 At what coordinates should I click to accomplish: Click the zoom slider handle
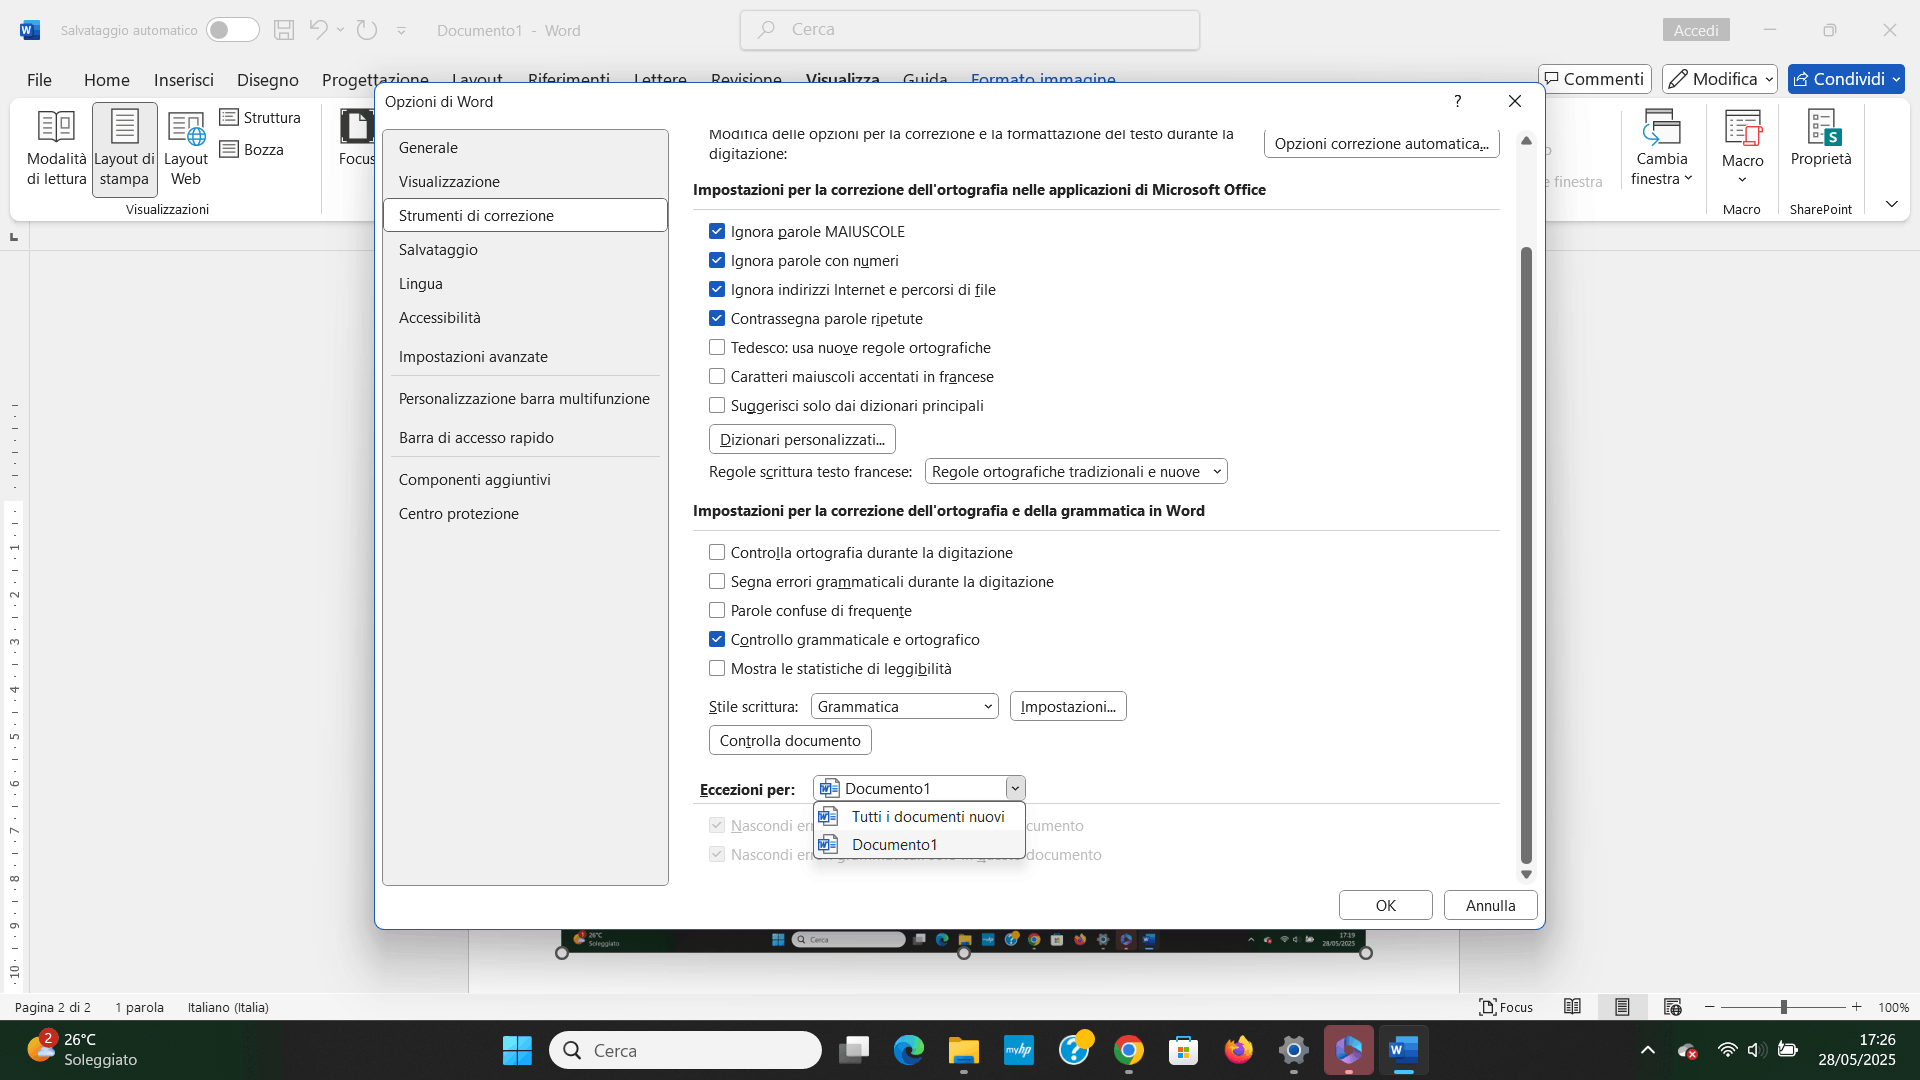click(x=1783, y=1007)
